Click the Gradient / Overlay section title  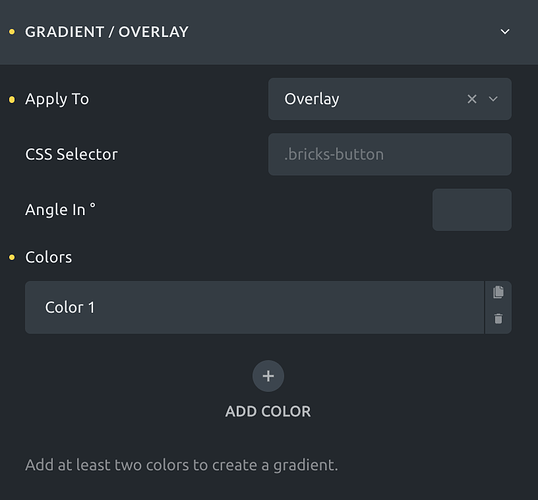click(107, 32)
